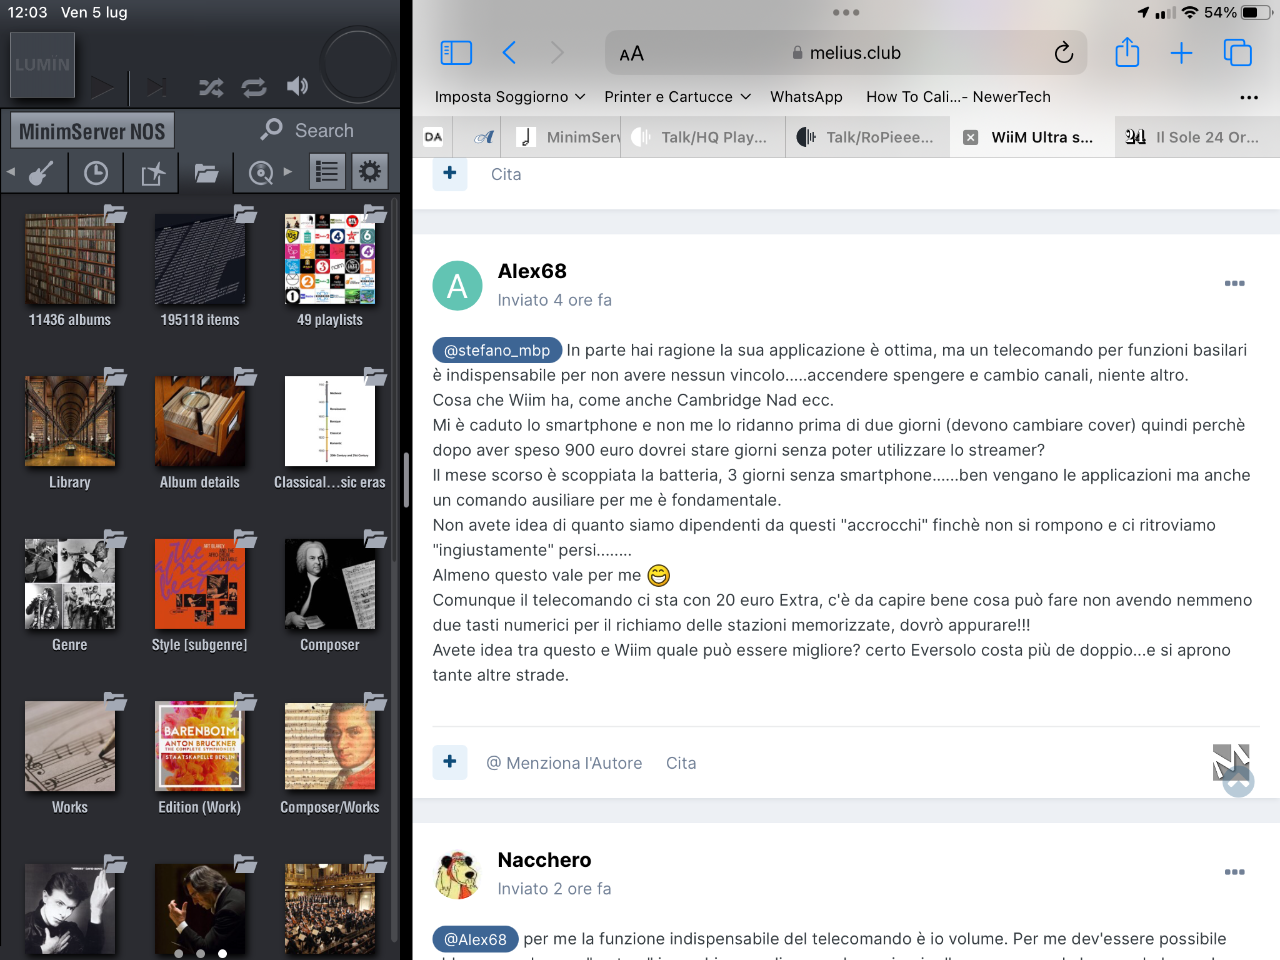Image resolution: width=1280 pixels, height=960 pixels.
Task: Switch to the Talk/HQ Play tab
Action: (x=704, y=137)
